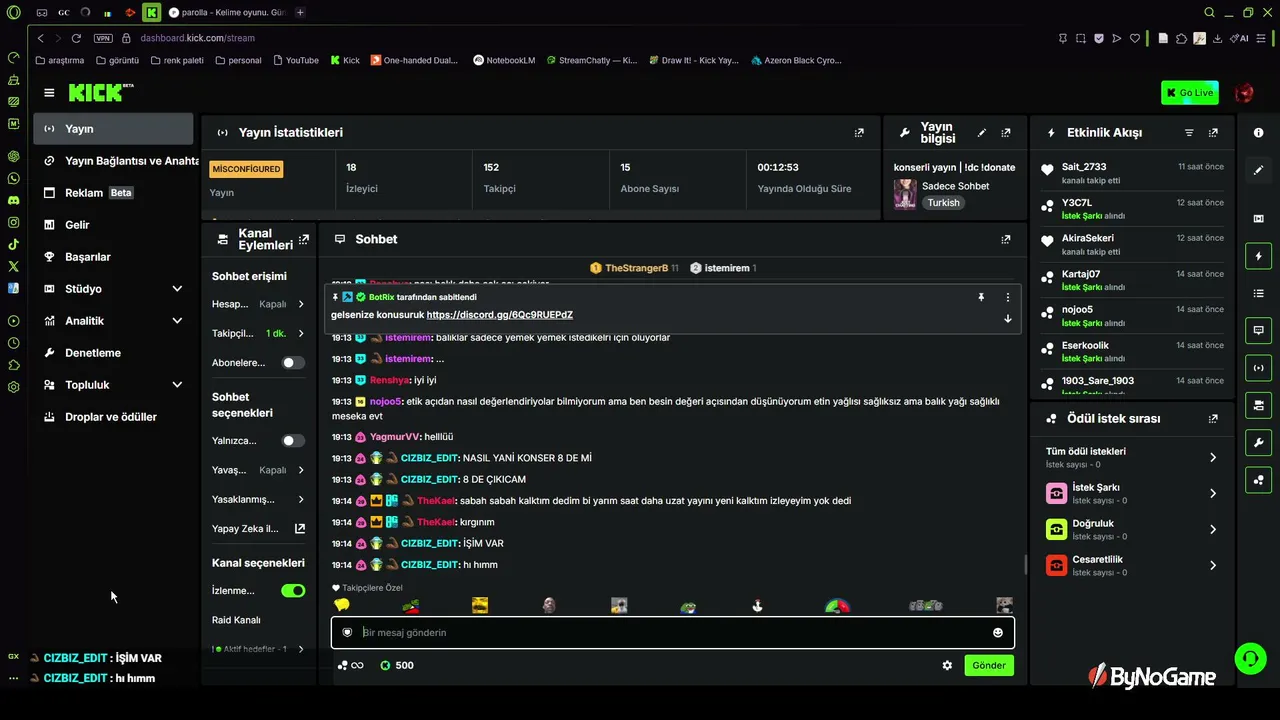Image resolution: width=1280 pixels, height=720 pixels.
Task: Open chat settings via the gear icon
Action: click(947, 665)
